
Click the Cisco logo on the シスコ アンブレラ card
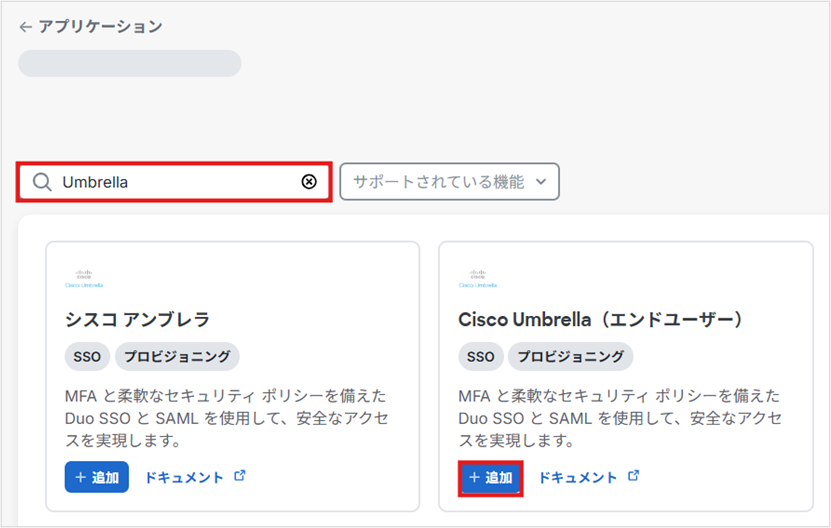84,277
